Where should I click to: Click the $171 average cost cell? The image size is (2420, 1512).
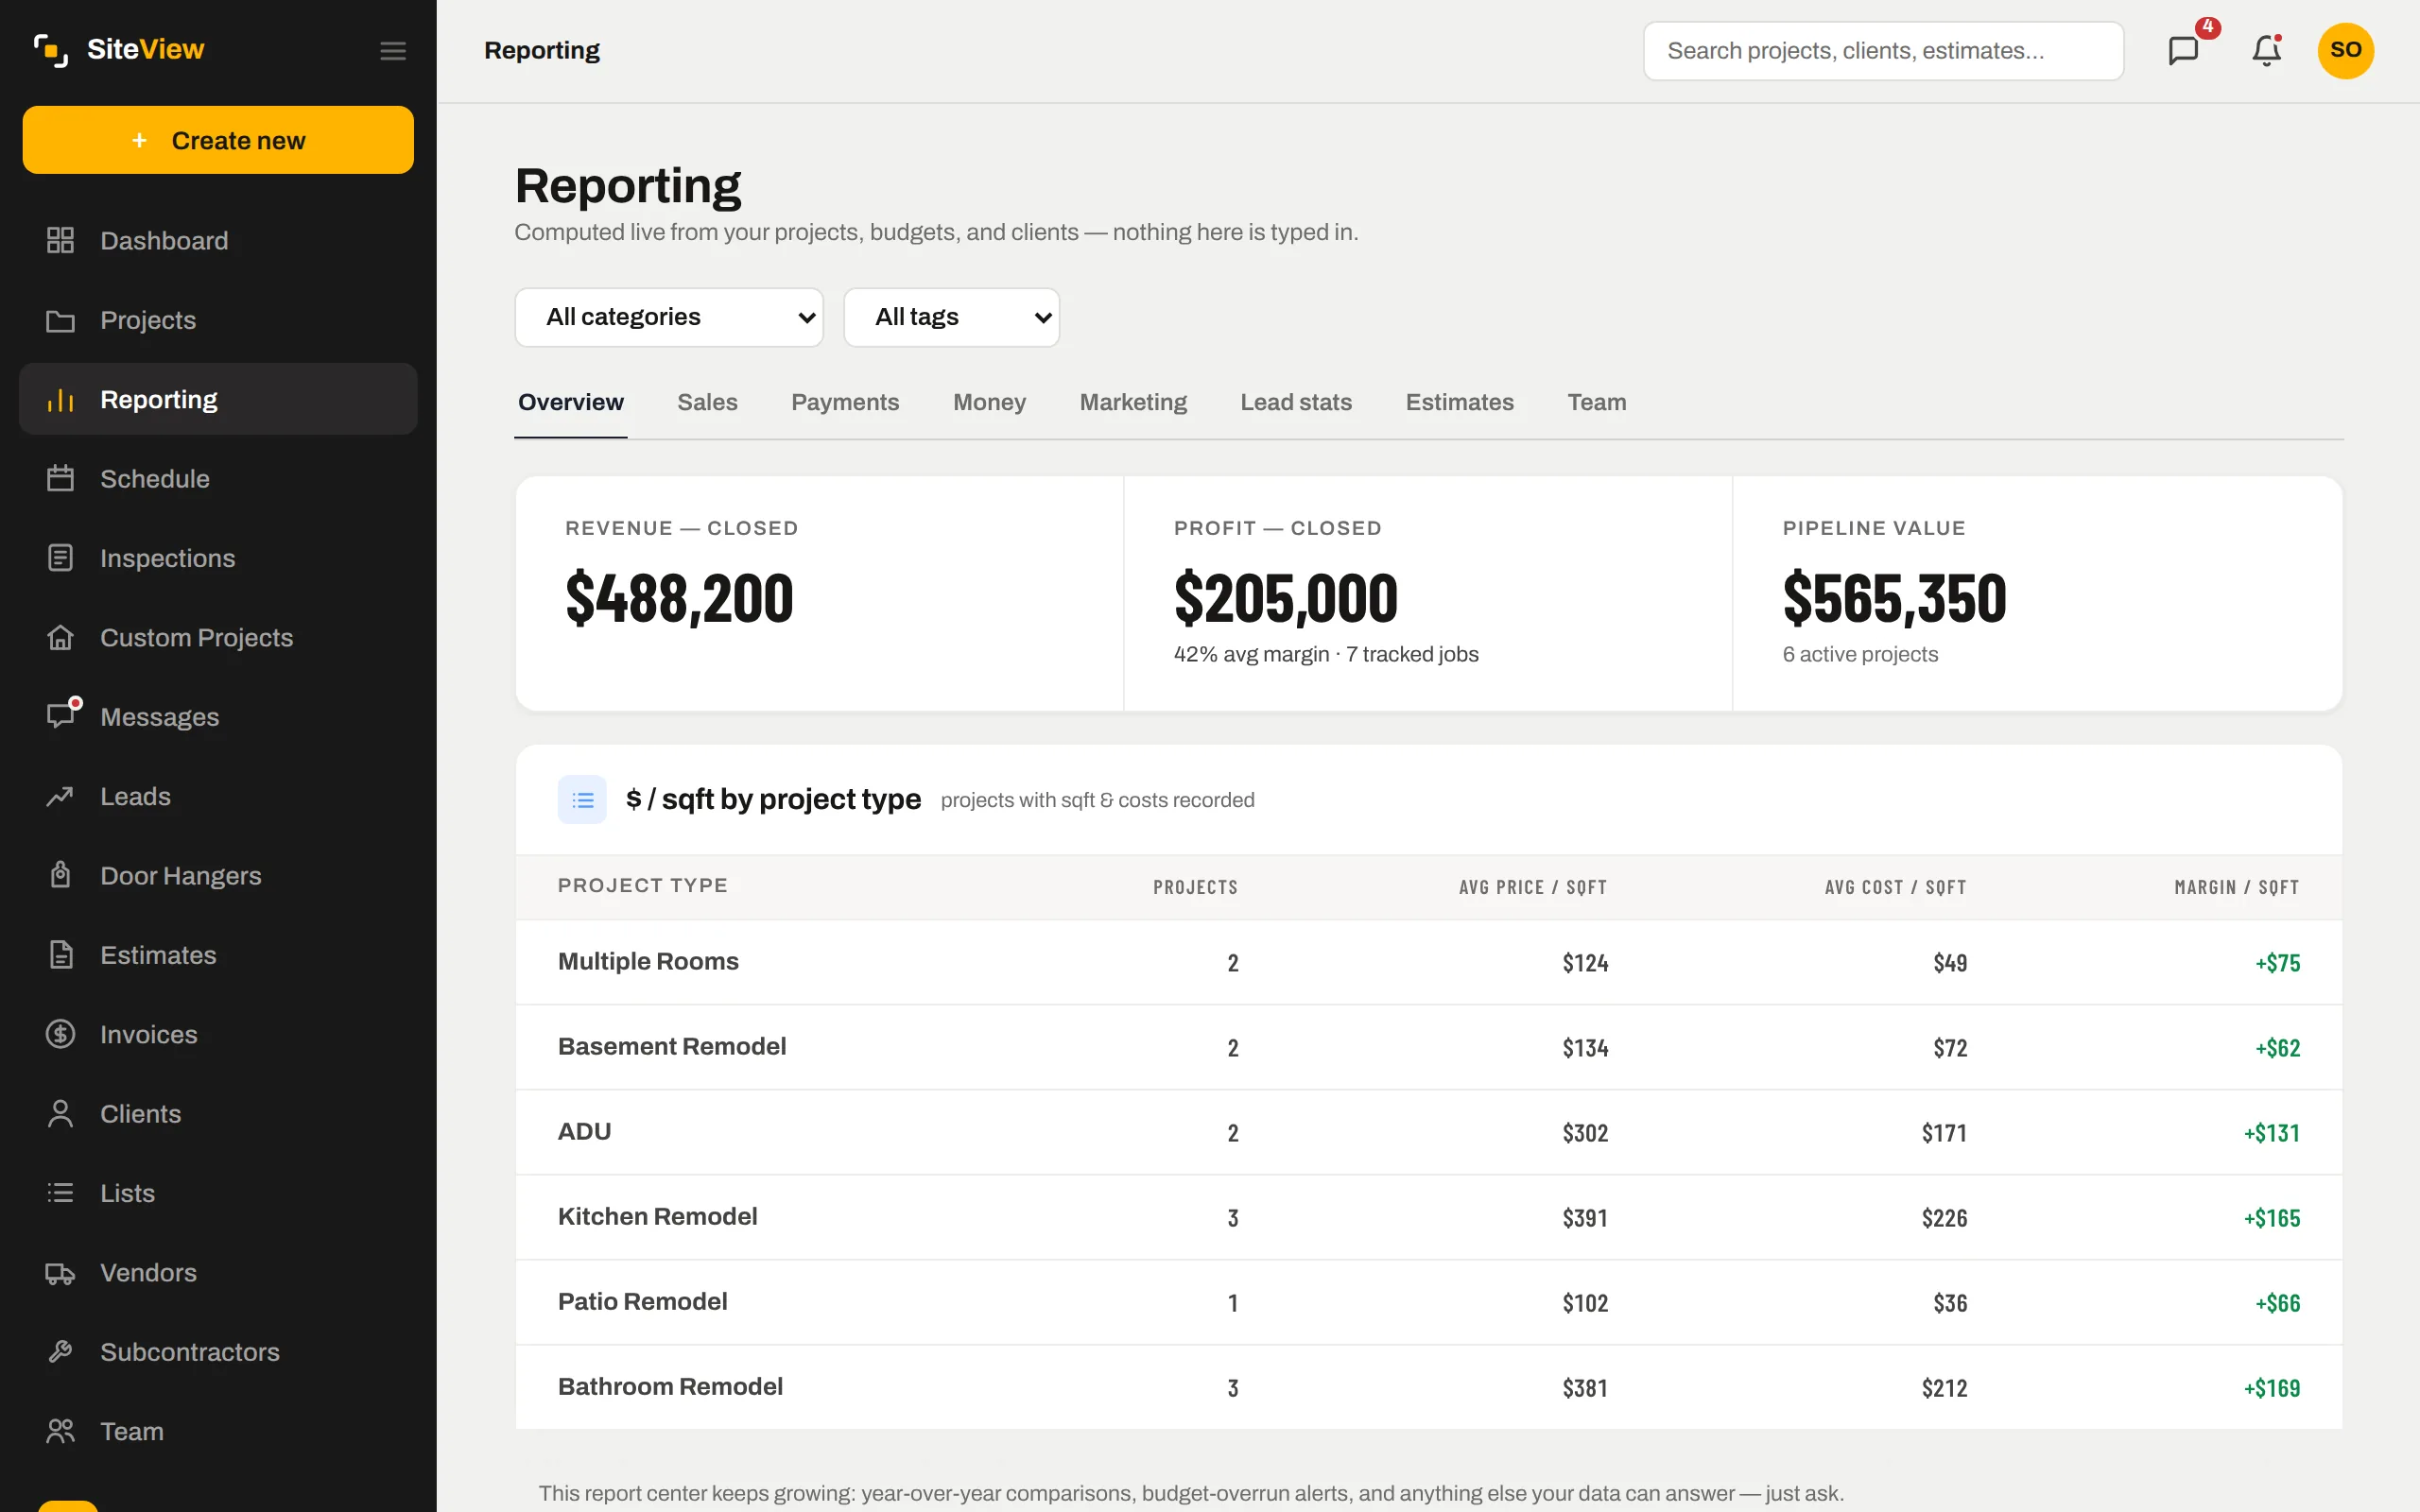(1944, 1133)
